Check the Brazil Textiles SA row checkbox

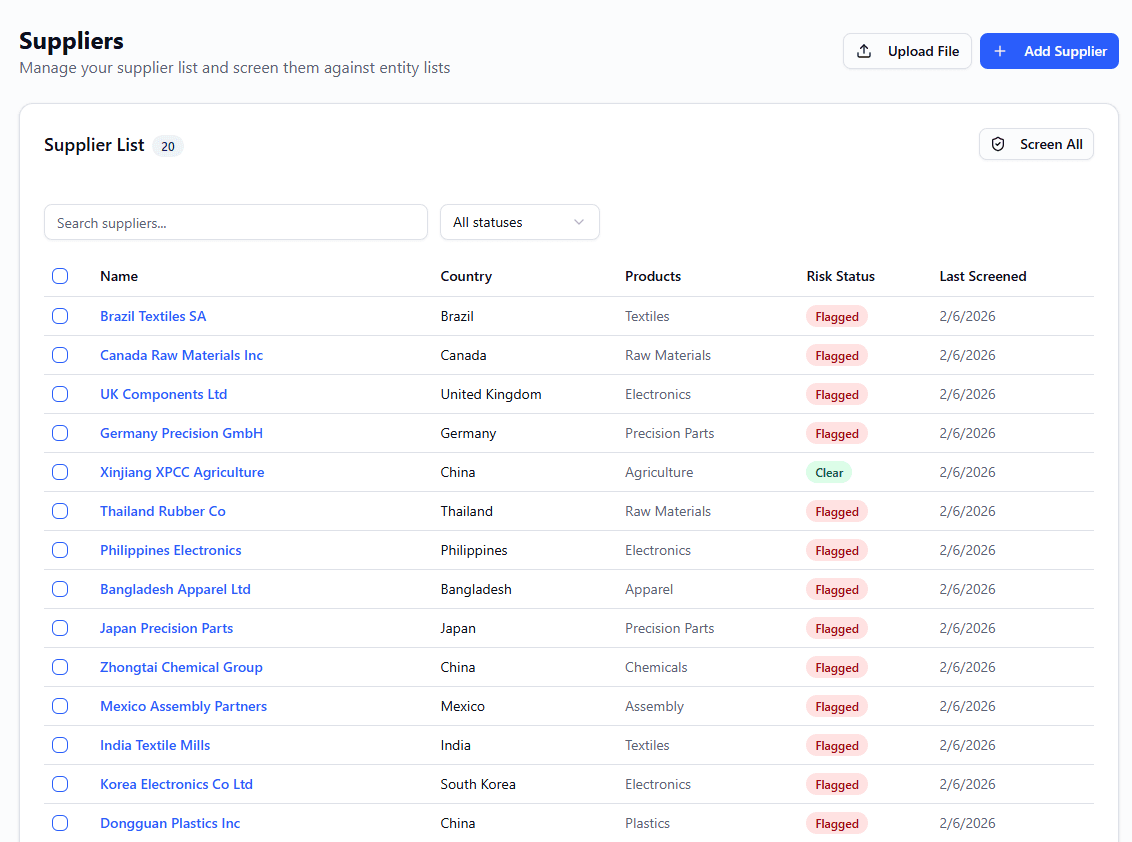click(60, 315)
